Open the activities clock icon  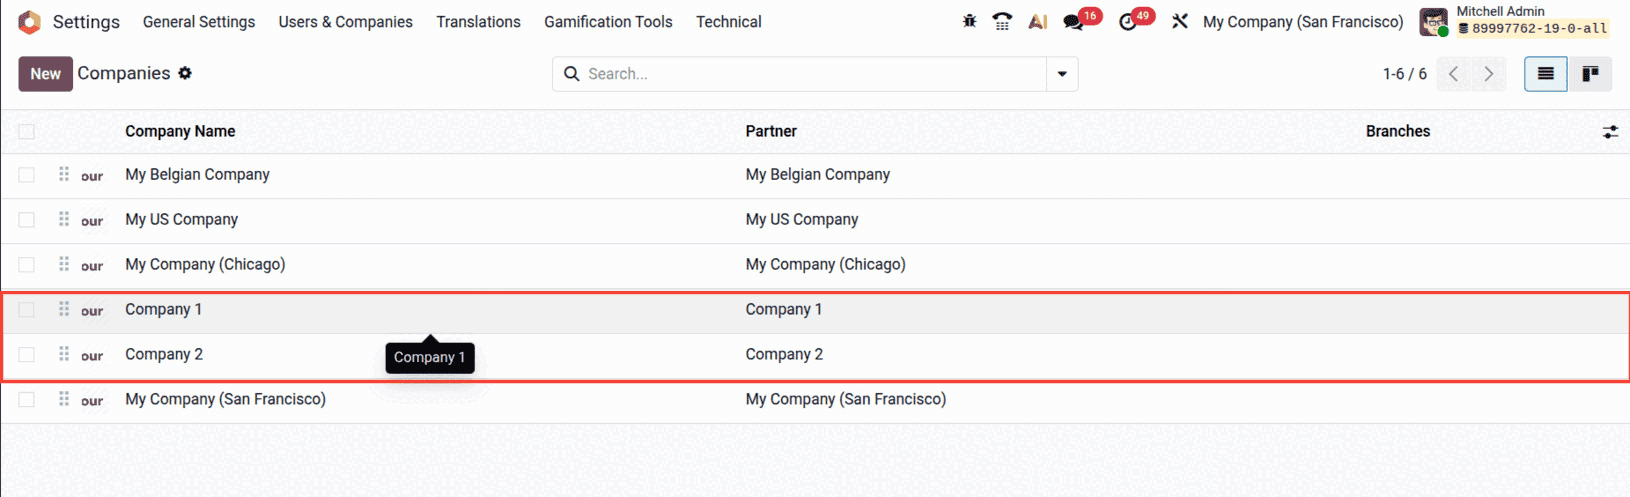click(x=1128, y=22)
